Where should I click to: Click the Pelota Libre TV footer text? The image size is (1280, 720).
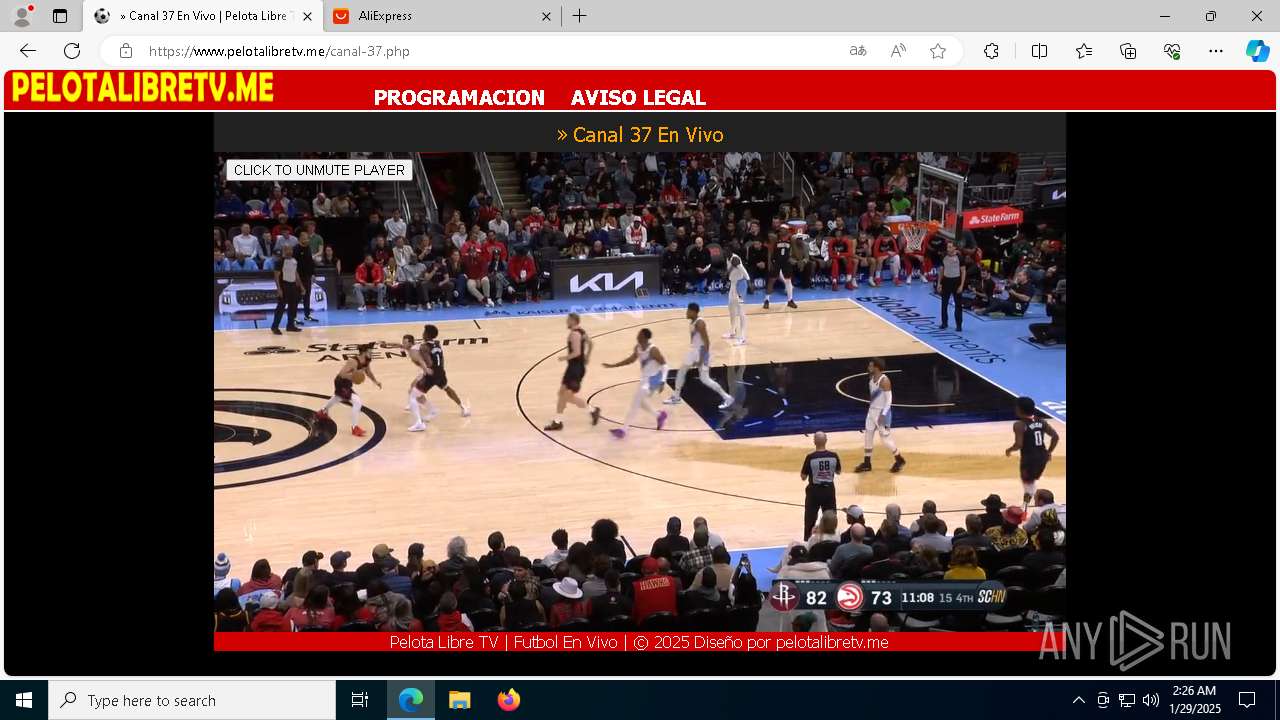[639, 642]
